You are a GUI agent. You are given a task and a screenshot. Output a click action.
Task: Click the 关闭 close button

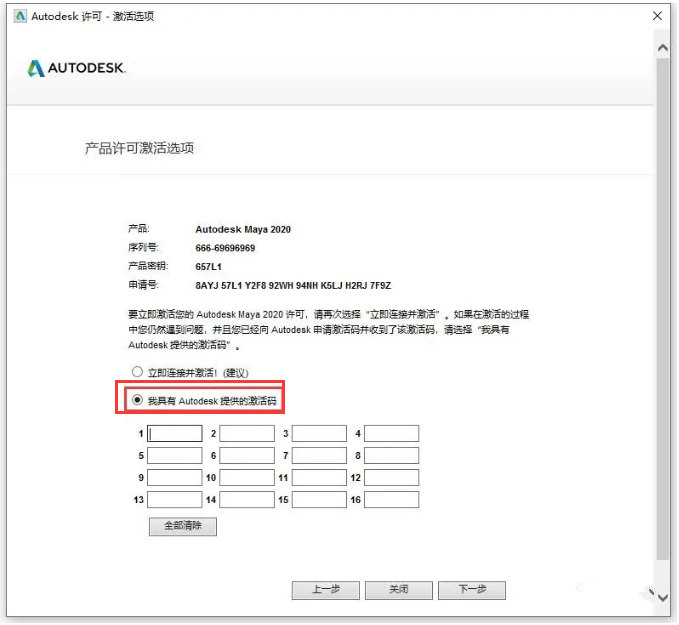[x=399, y=590]
